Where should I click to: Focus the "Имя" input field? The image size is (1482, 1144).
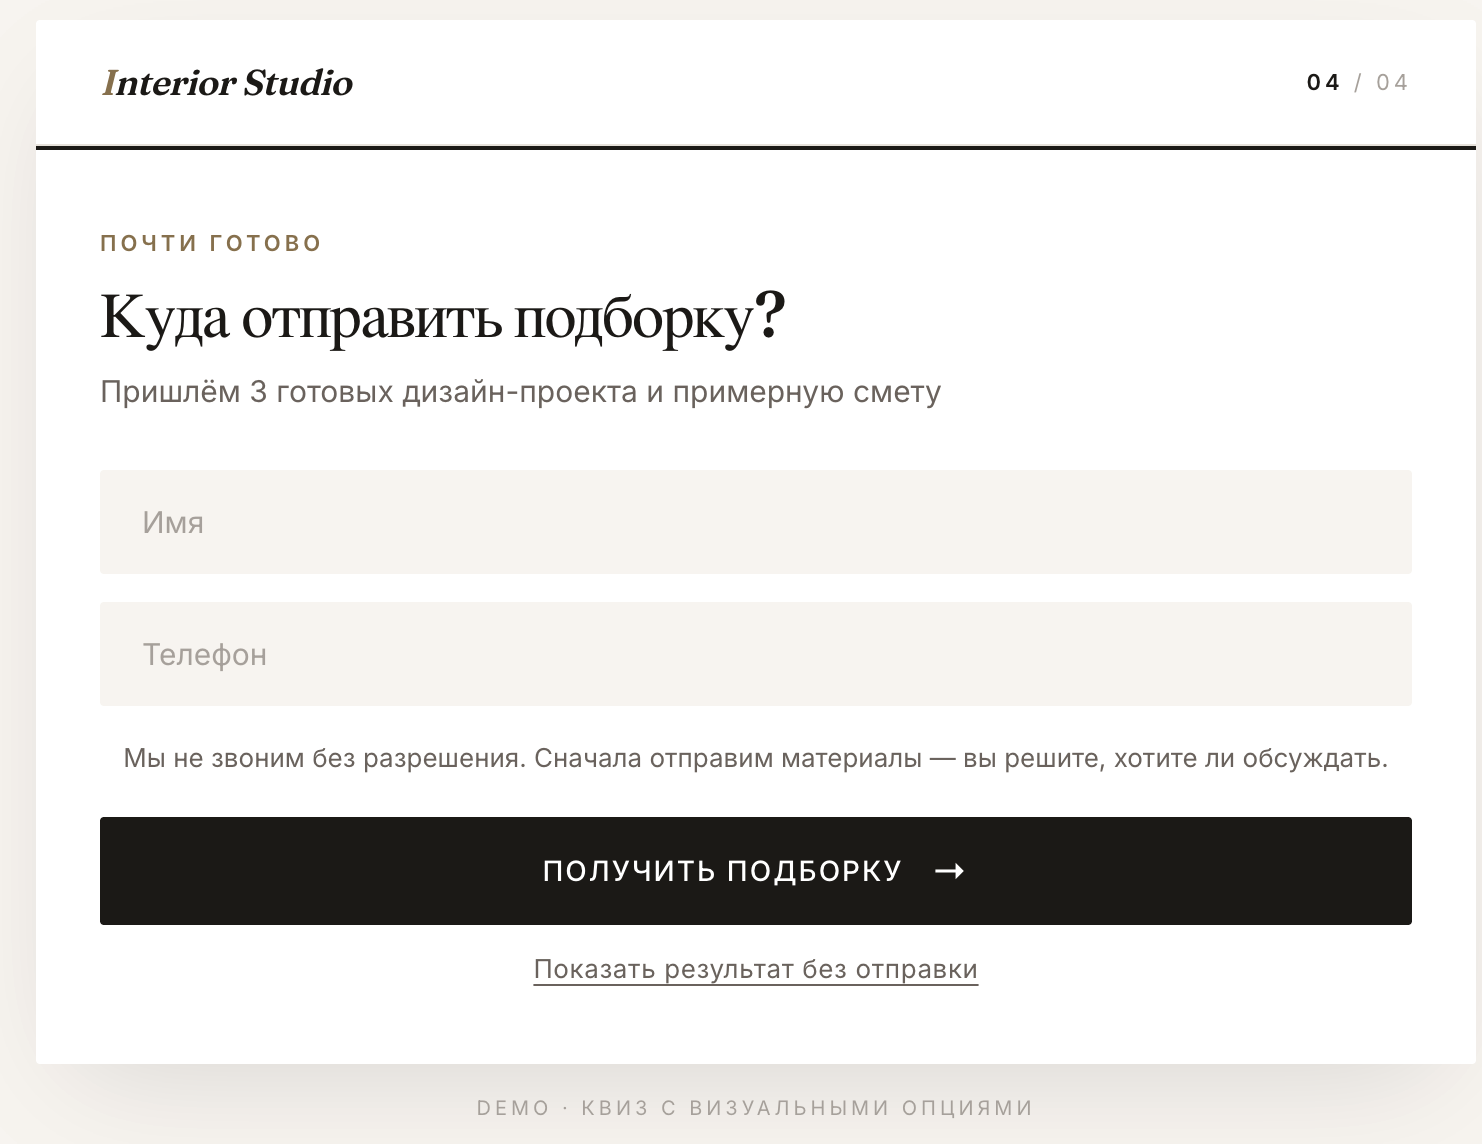[x=755, y=522]
